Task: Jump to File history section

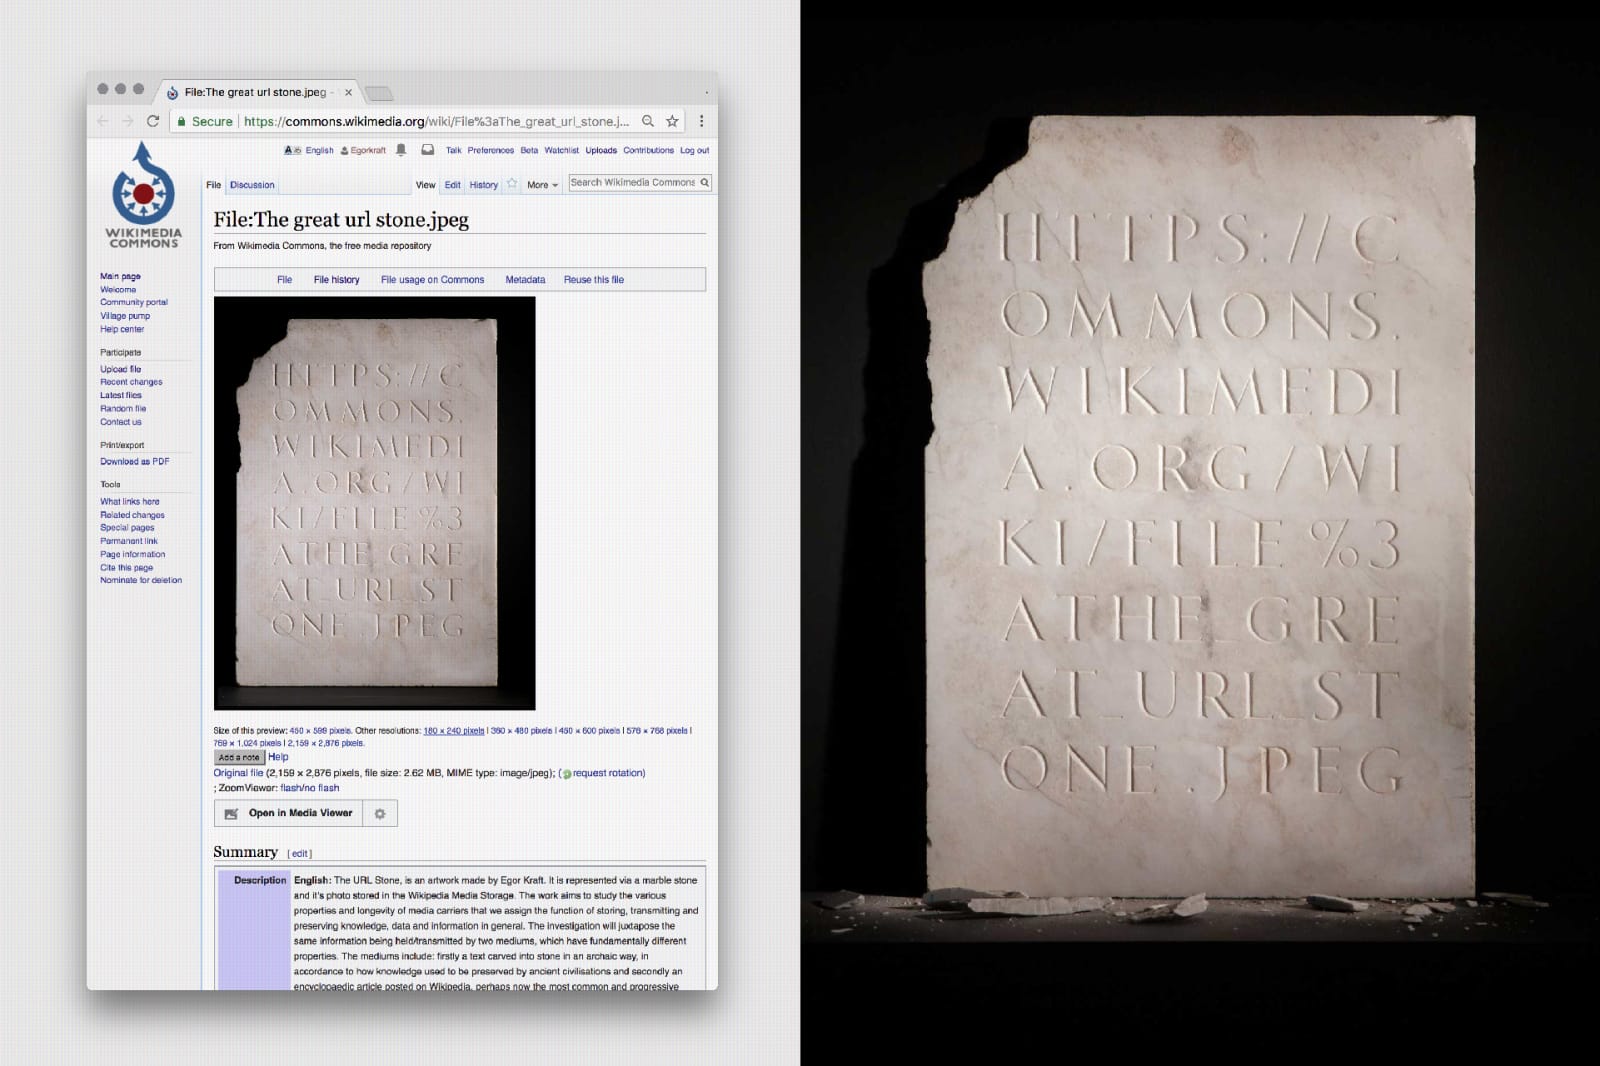Action: pyautogui.click(x=336, y=280)
